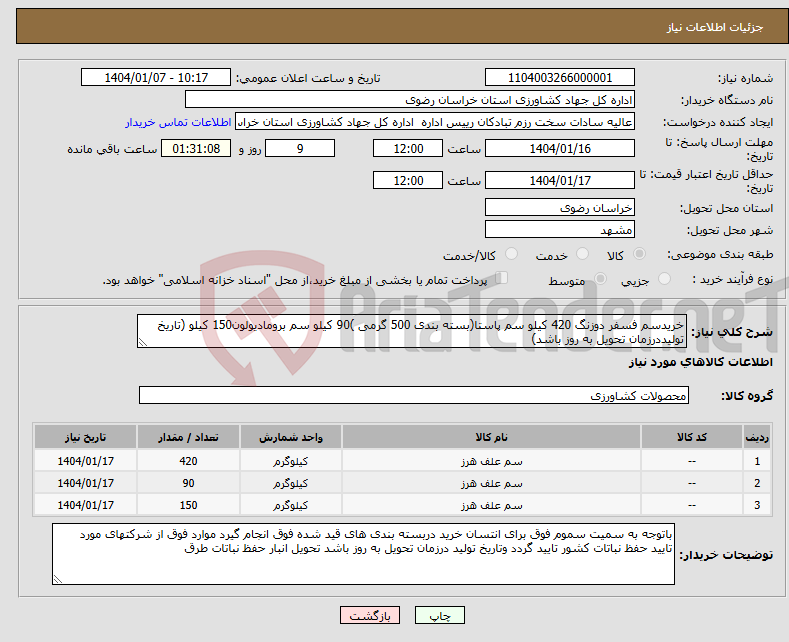This screenshot has height=642, width=789.
Task: Click the response deadline date 1404/01/16 field
Action: pos(560,148)
